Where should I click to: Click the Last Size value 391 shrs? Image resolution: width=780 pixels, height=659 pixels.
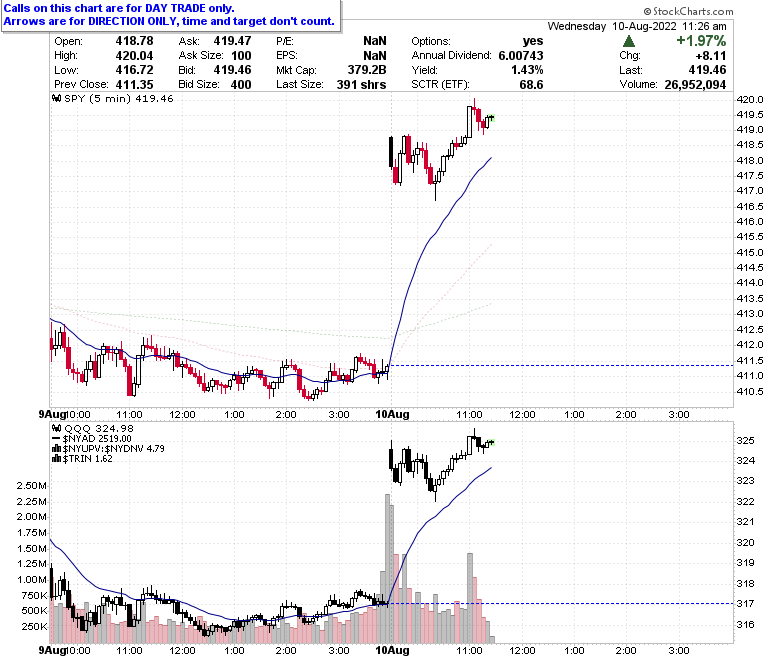click(x=361, y=84)
